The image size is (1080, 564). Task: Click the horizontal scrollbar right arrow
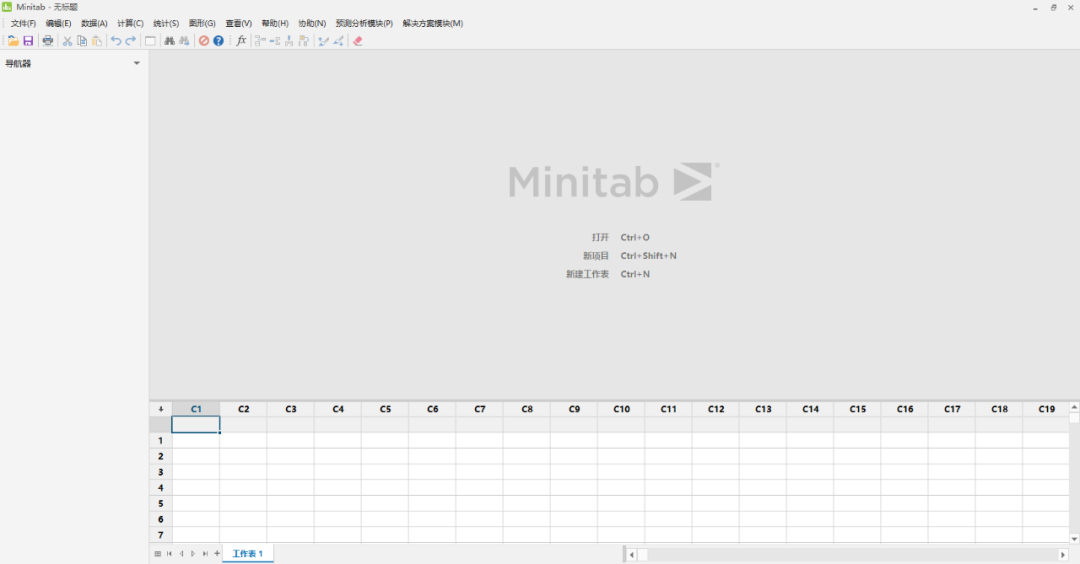(1063, 554)
